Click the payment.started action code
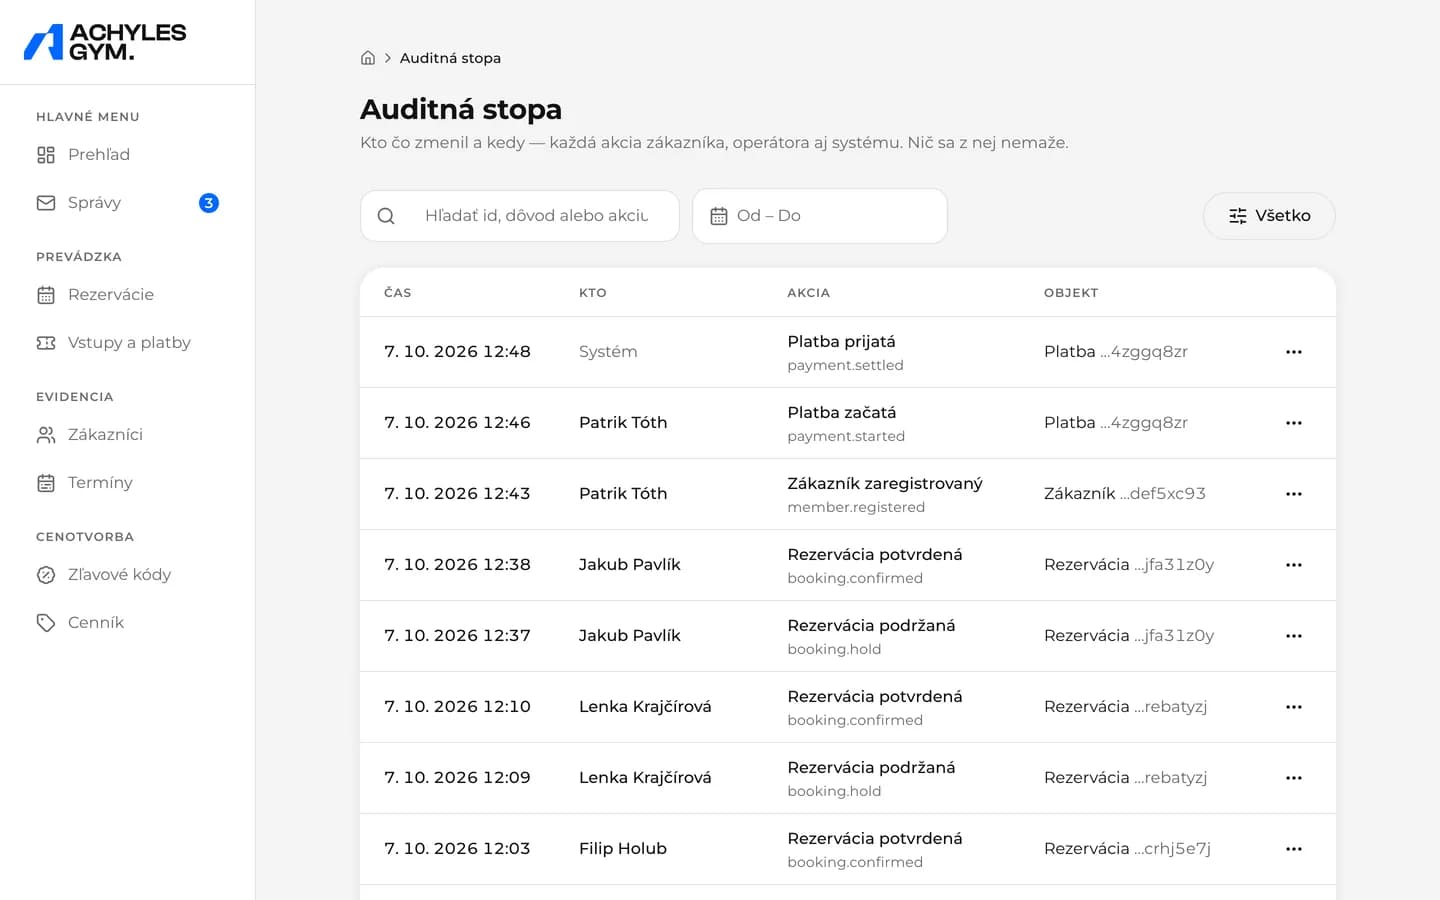Screen dimensions: 1440x900 846,437
